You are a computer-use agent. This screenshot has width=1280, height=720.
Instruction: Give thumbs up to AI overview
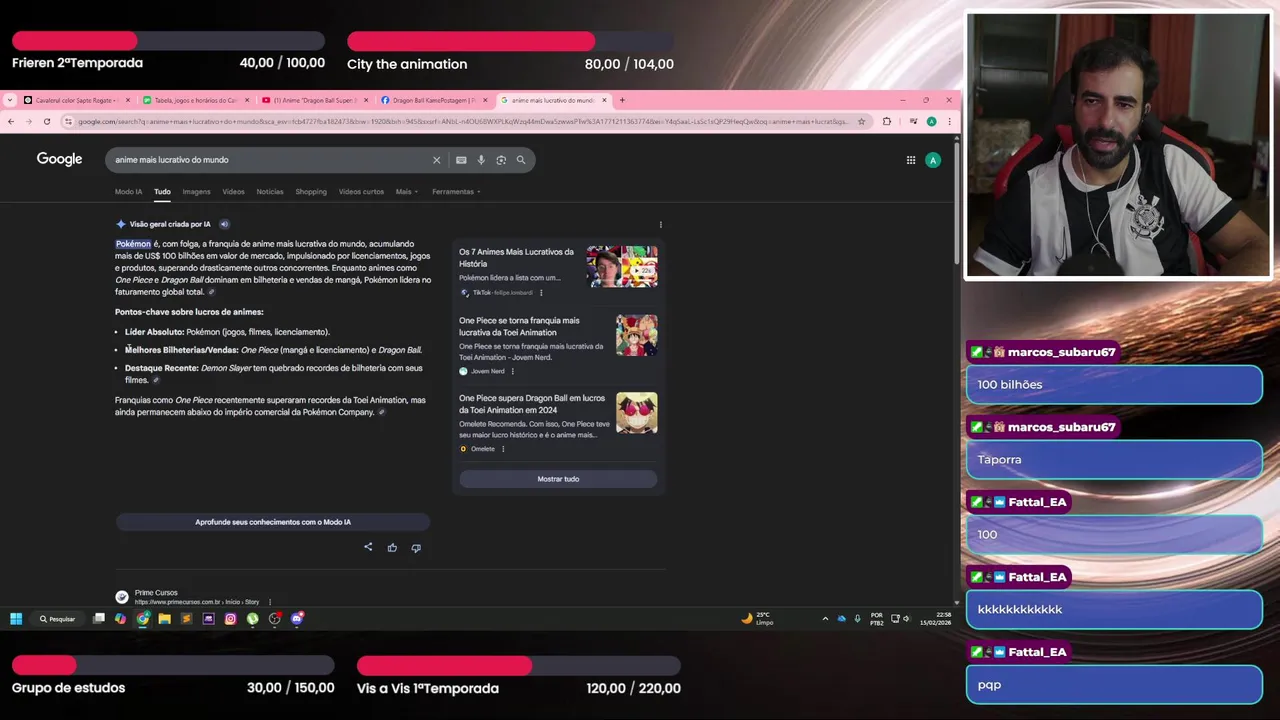(x=392, y=547)
